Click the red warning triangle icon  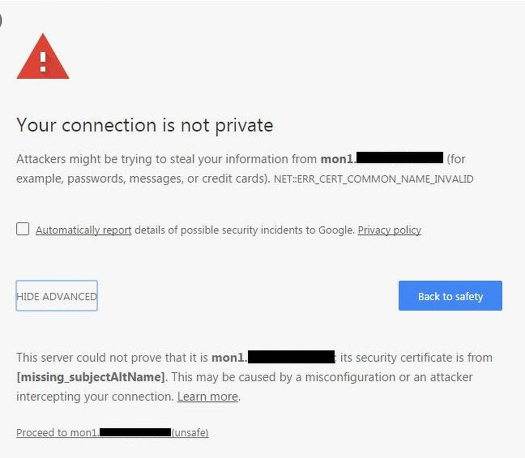point(43,57)
